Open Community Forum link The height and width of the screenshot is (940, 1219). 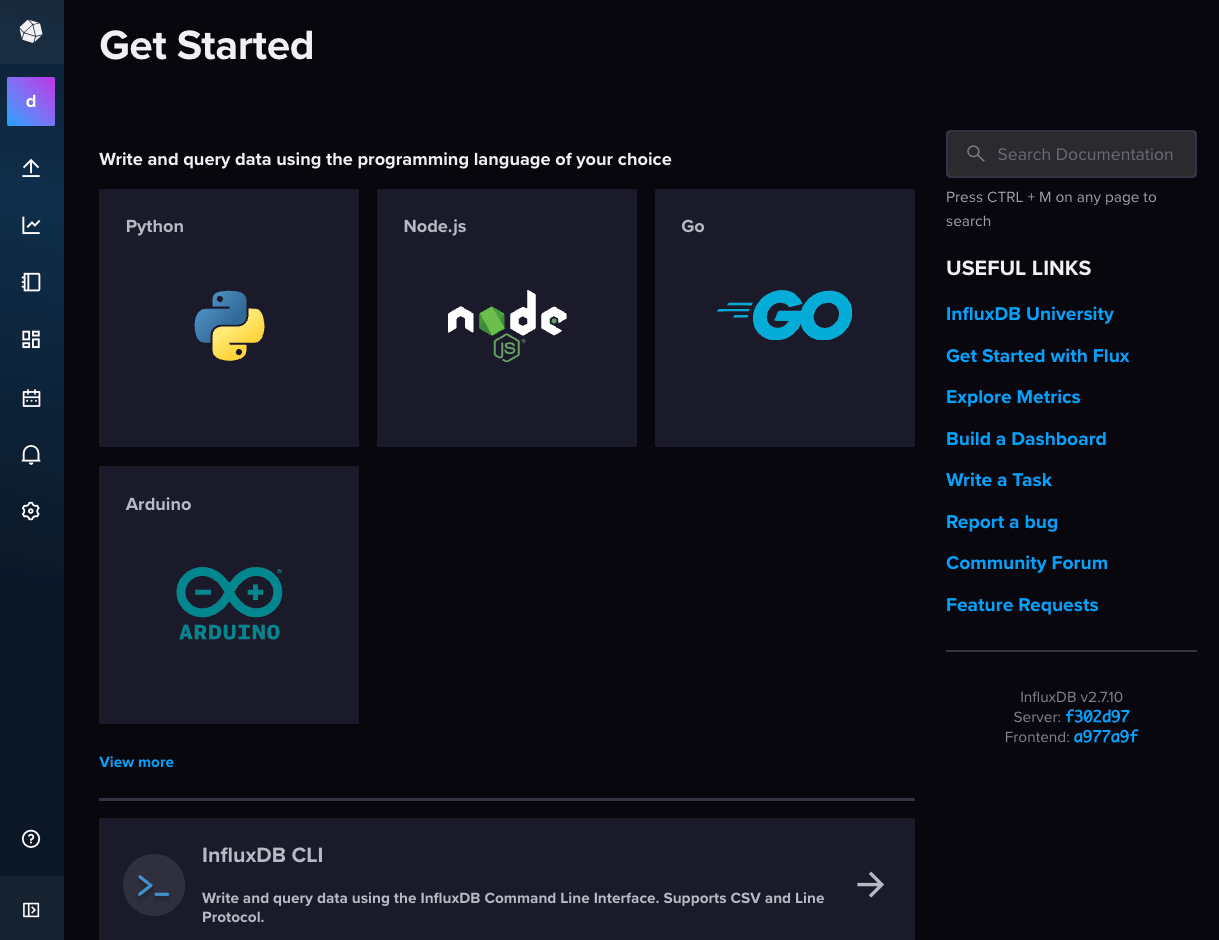pyautogui.click(x=1027, y=563)
